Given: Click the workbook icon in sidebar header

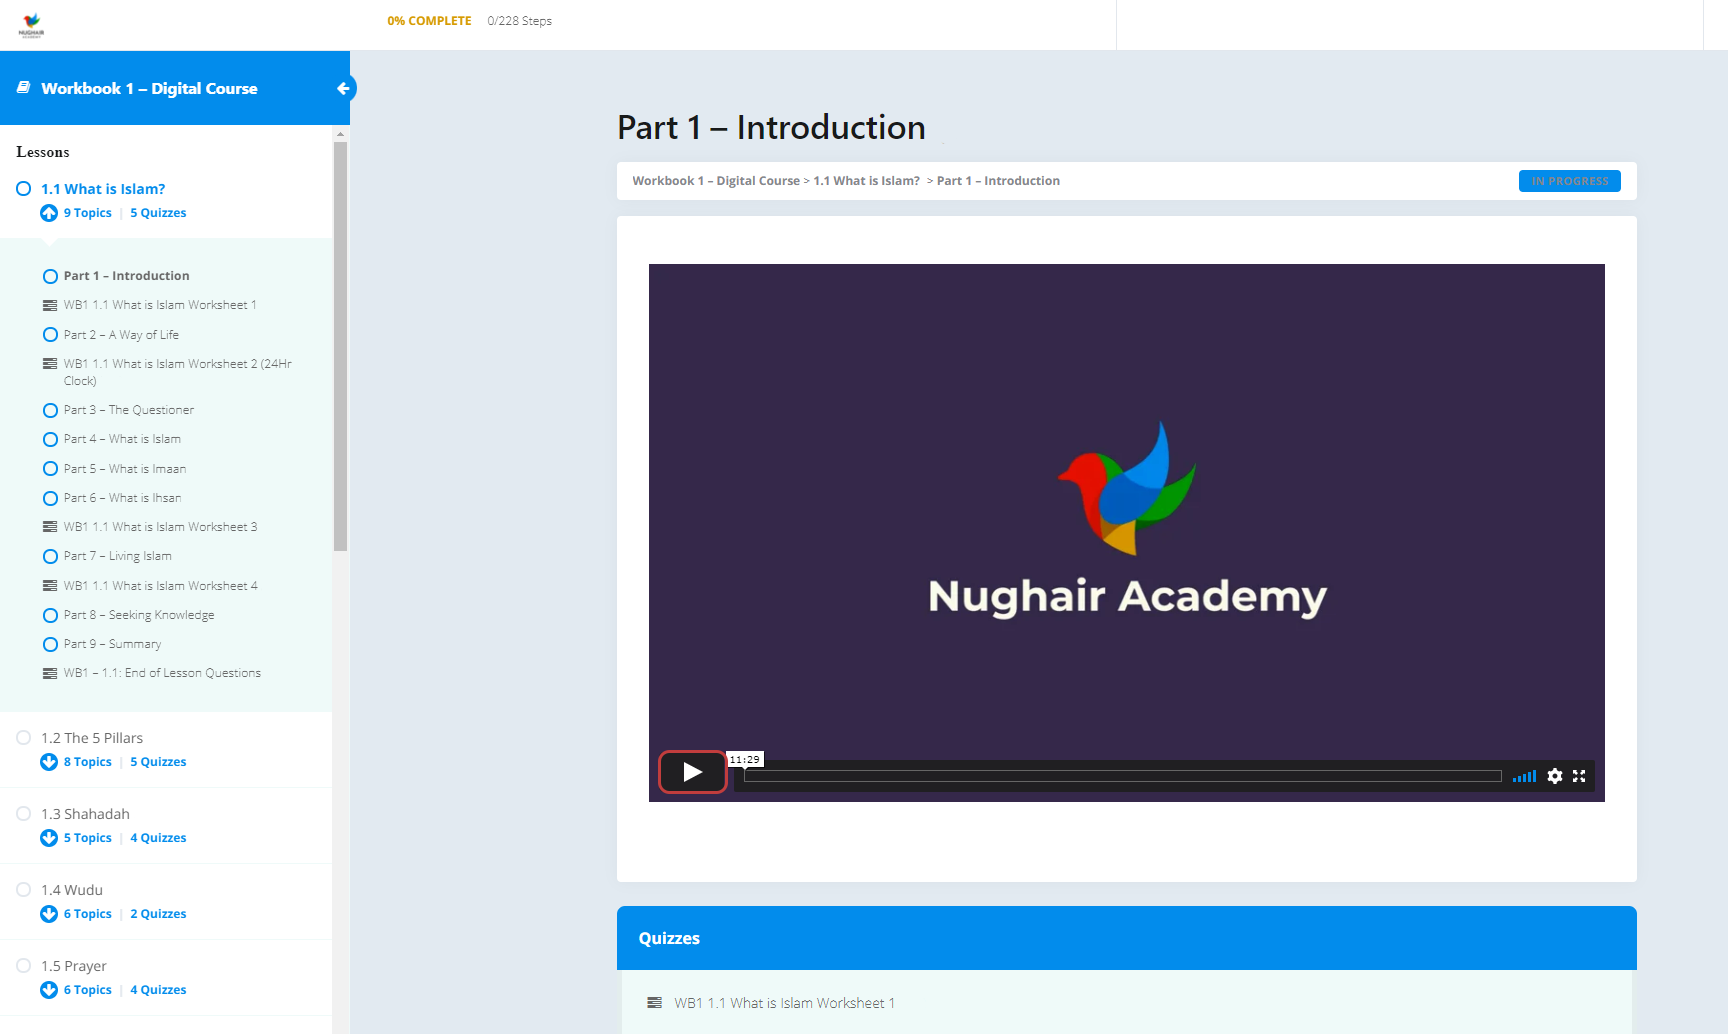Looking at the screenshot, I should click(x=24, y=88).
